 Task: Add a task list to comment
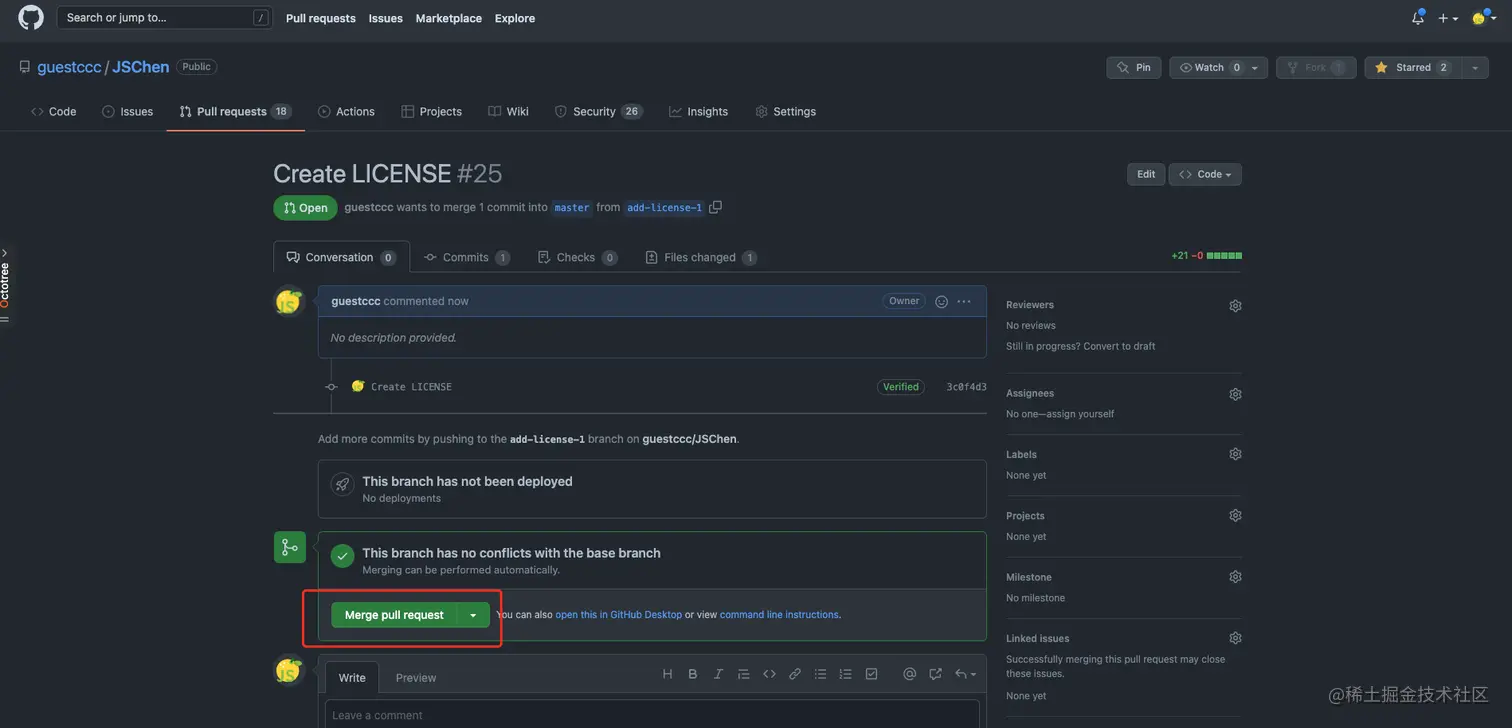(x=872, y=674)
